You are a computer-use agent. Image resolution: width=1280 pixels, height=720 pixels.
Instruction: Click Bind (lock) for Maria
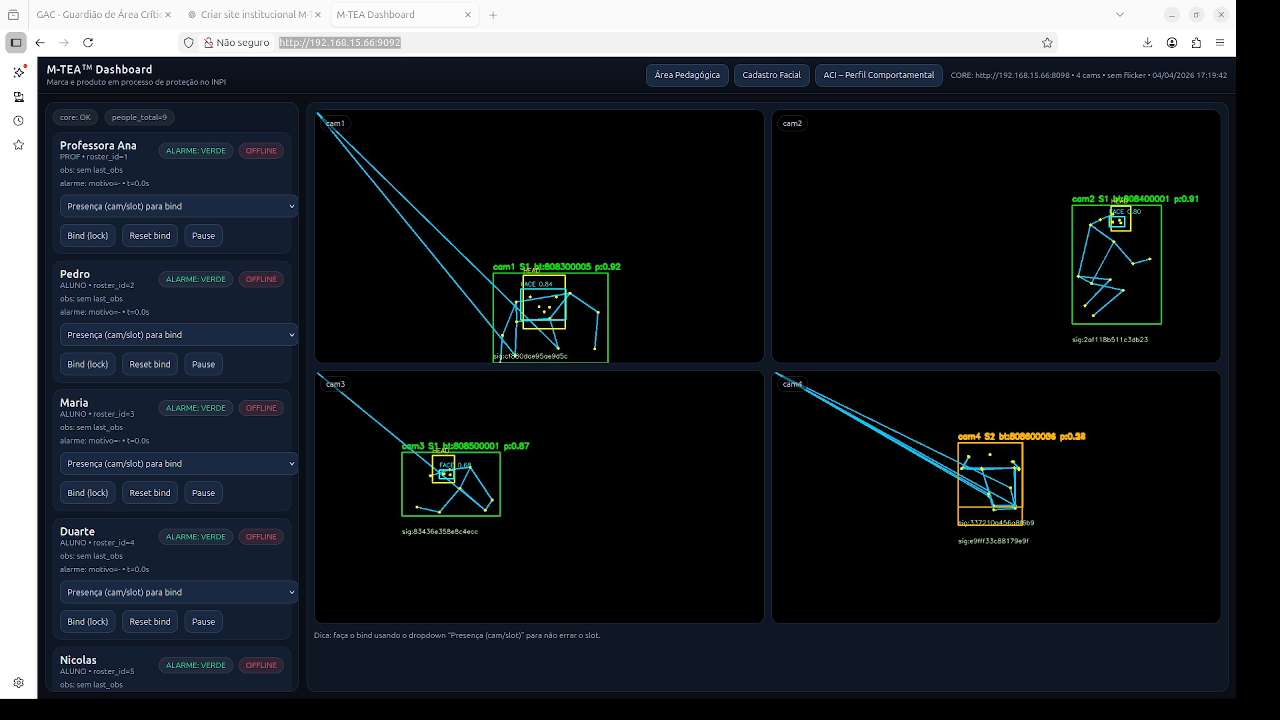[88, 493]
